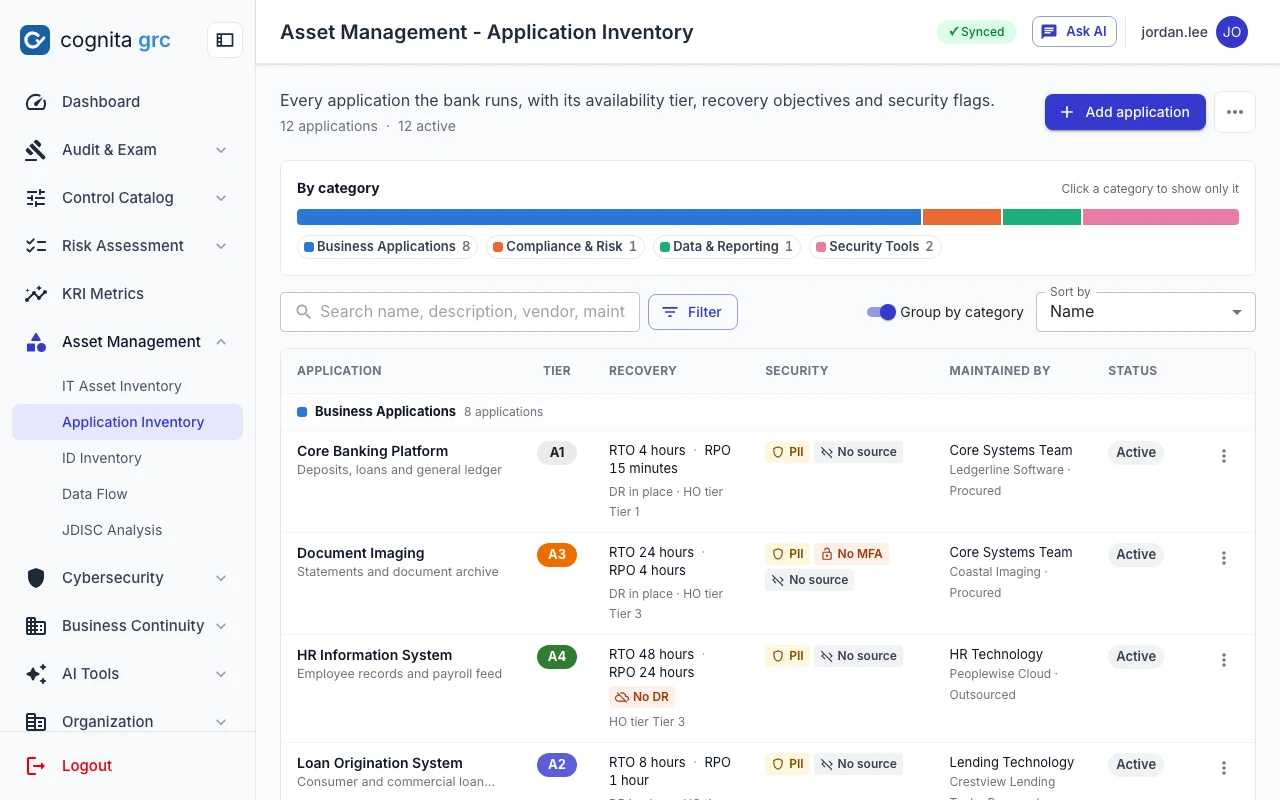The height and width of the screenshot is (800, 1280).
Task: Open Data Flow submenu item
Action: point(127,494)
